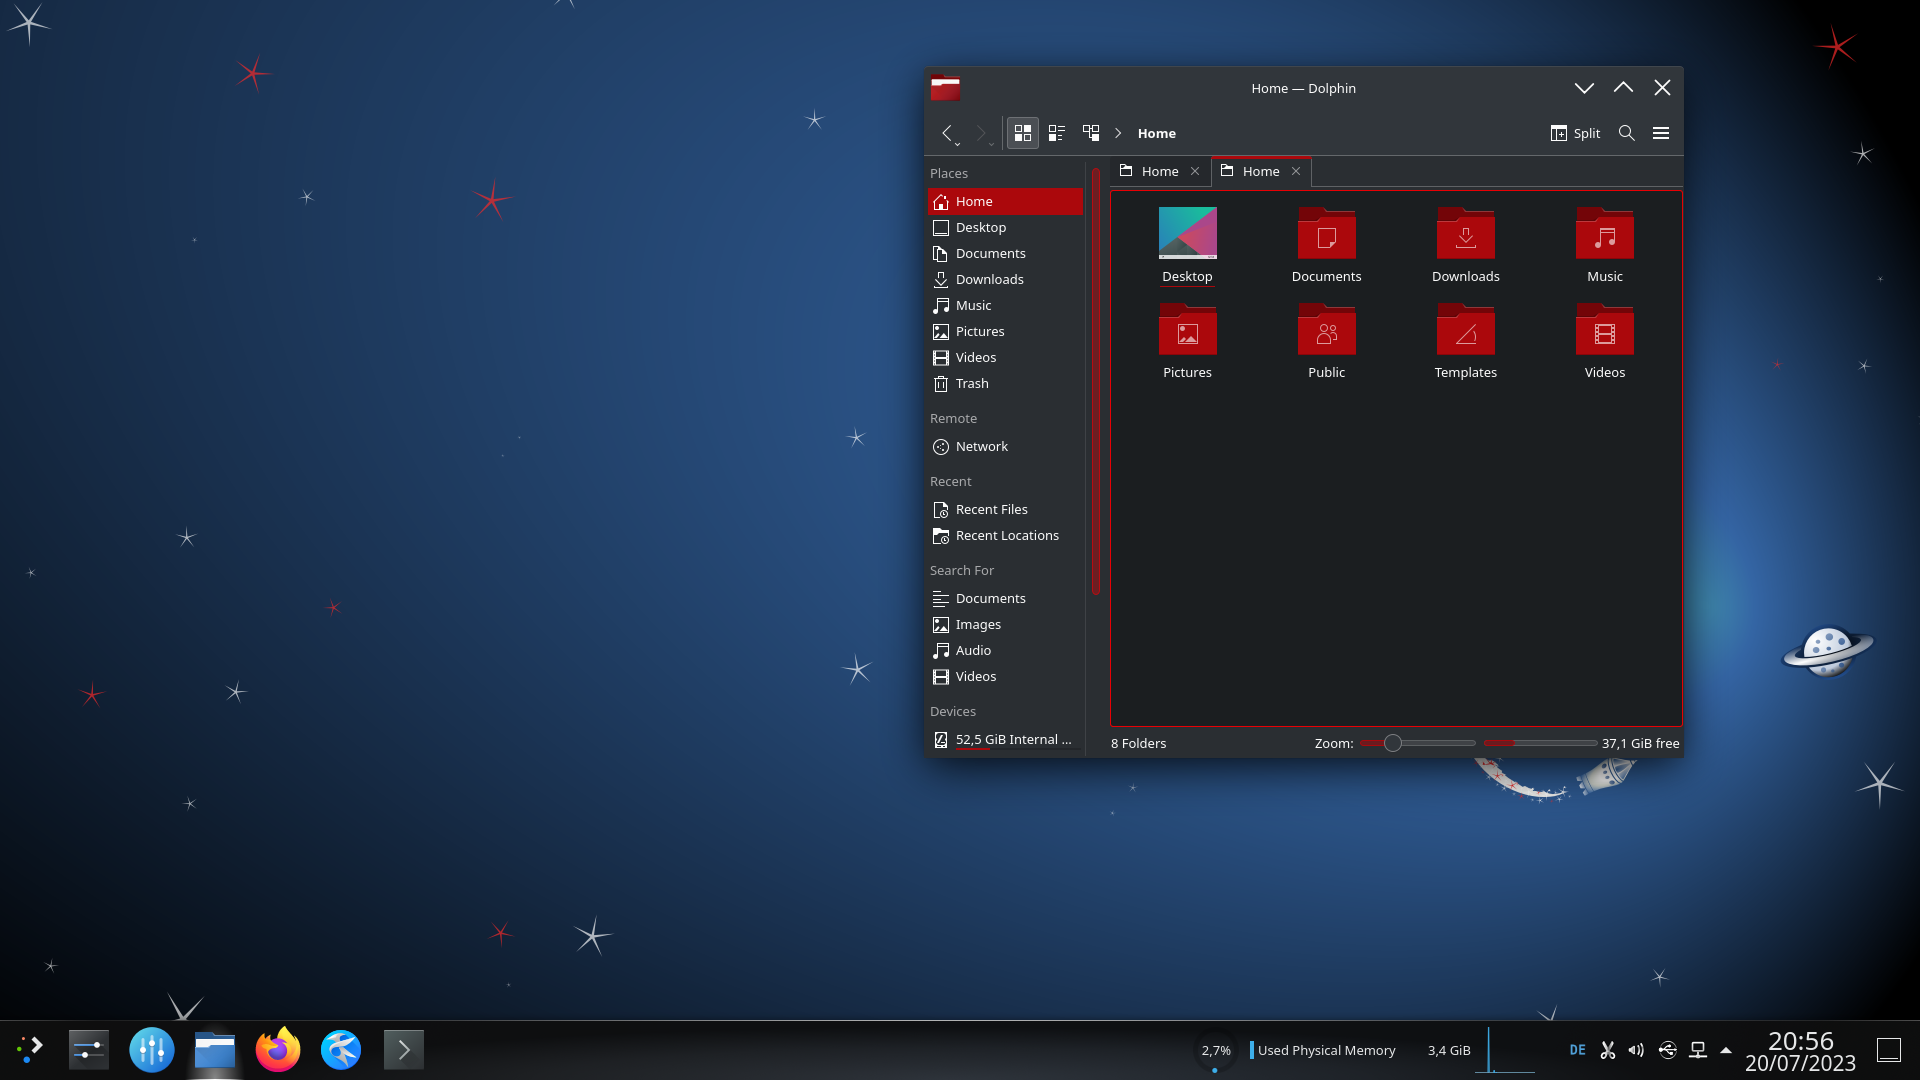
Task: Open Recent Files entry
Action: point(990,509)
